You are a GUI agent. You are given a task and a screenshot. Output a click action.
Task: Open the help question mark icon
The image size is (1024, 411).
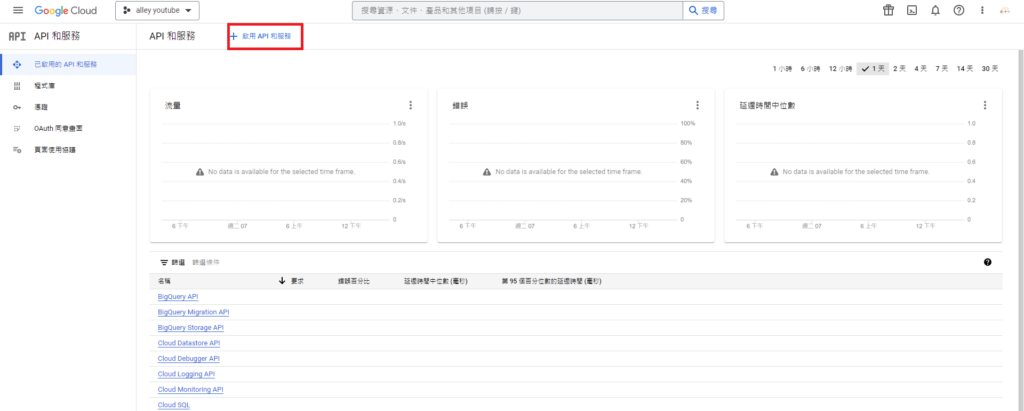coord(959,10)
